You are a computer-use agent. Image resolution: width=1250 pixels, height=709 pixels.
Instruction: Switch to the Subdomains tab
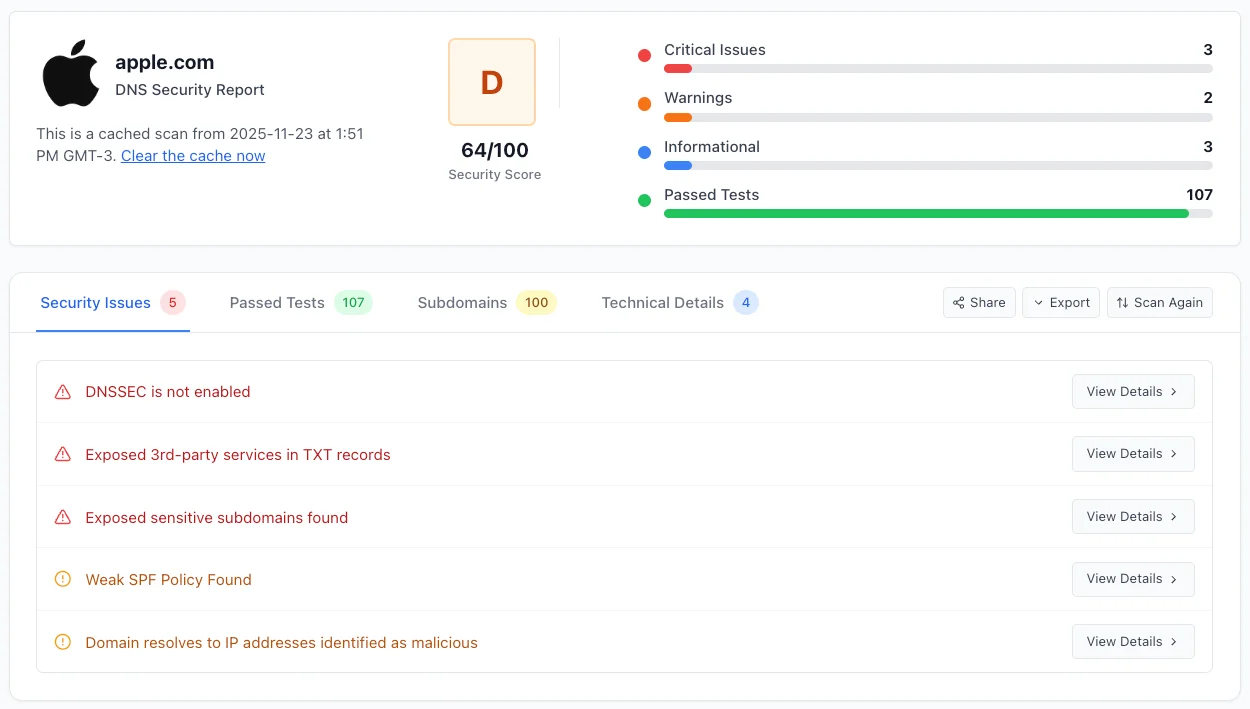coord(487,303)
